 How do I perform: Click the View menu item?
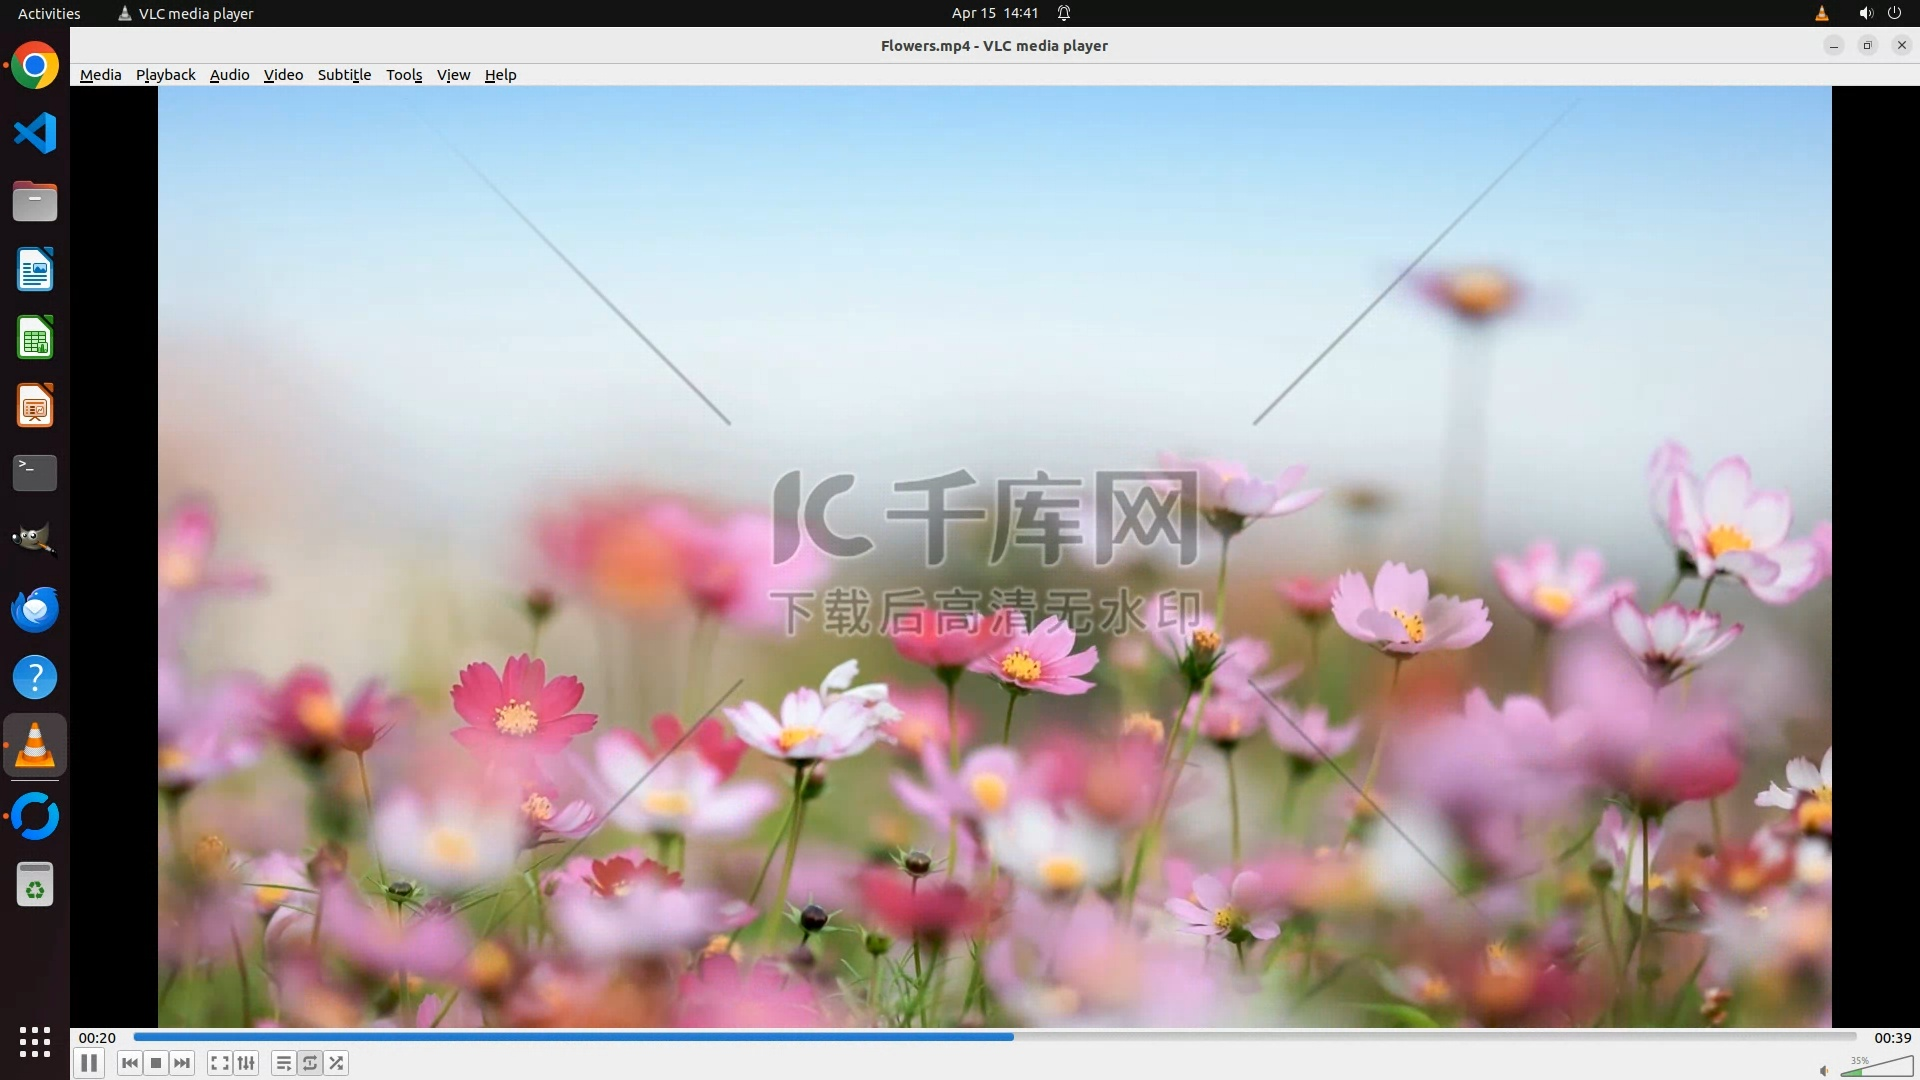[453, 75]
